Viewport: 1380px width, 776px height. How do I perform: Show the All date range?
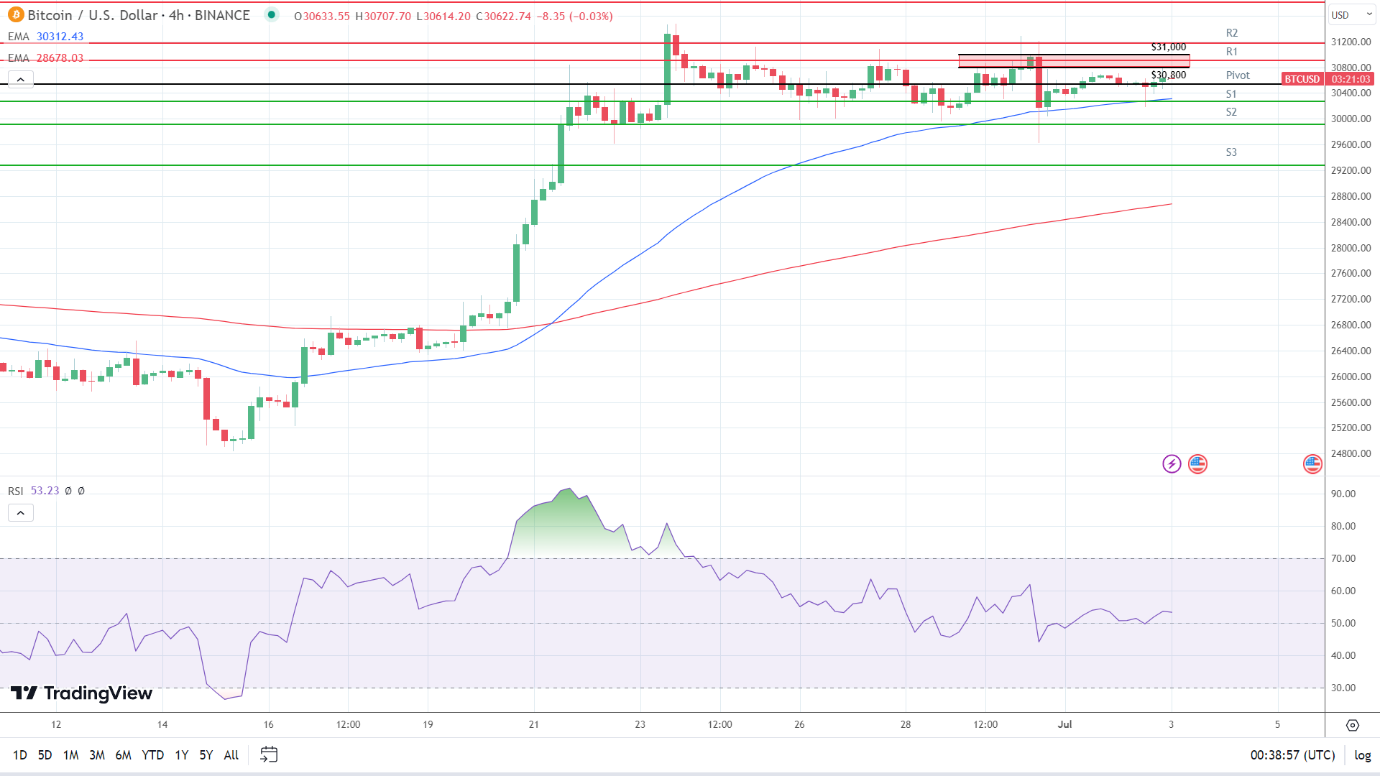tap(231, 755)
